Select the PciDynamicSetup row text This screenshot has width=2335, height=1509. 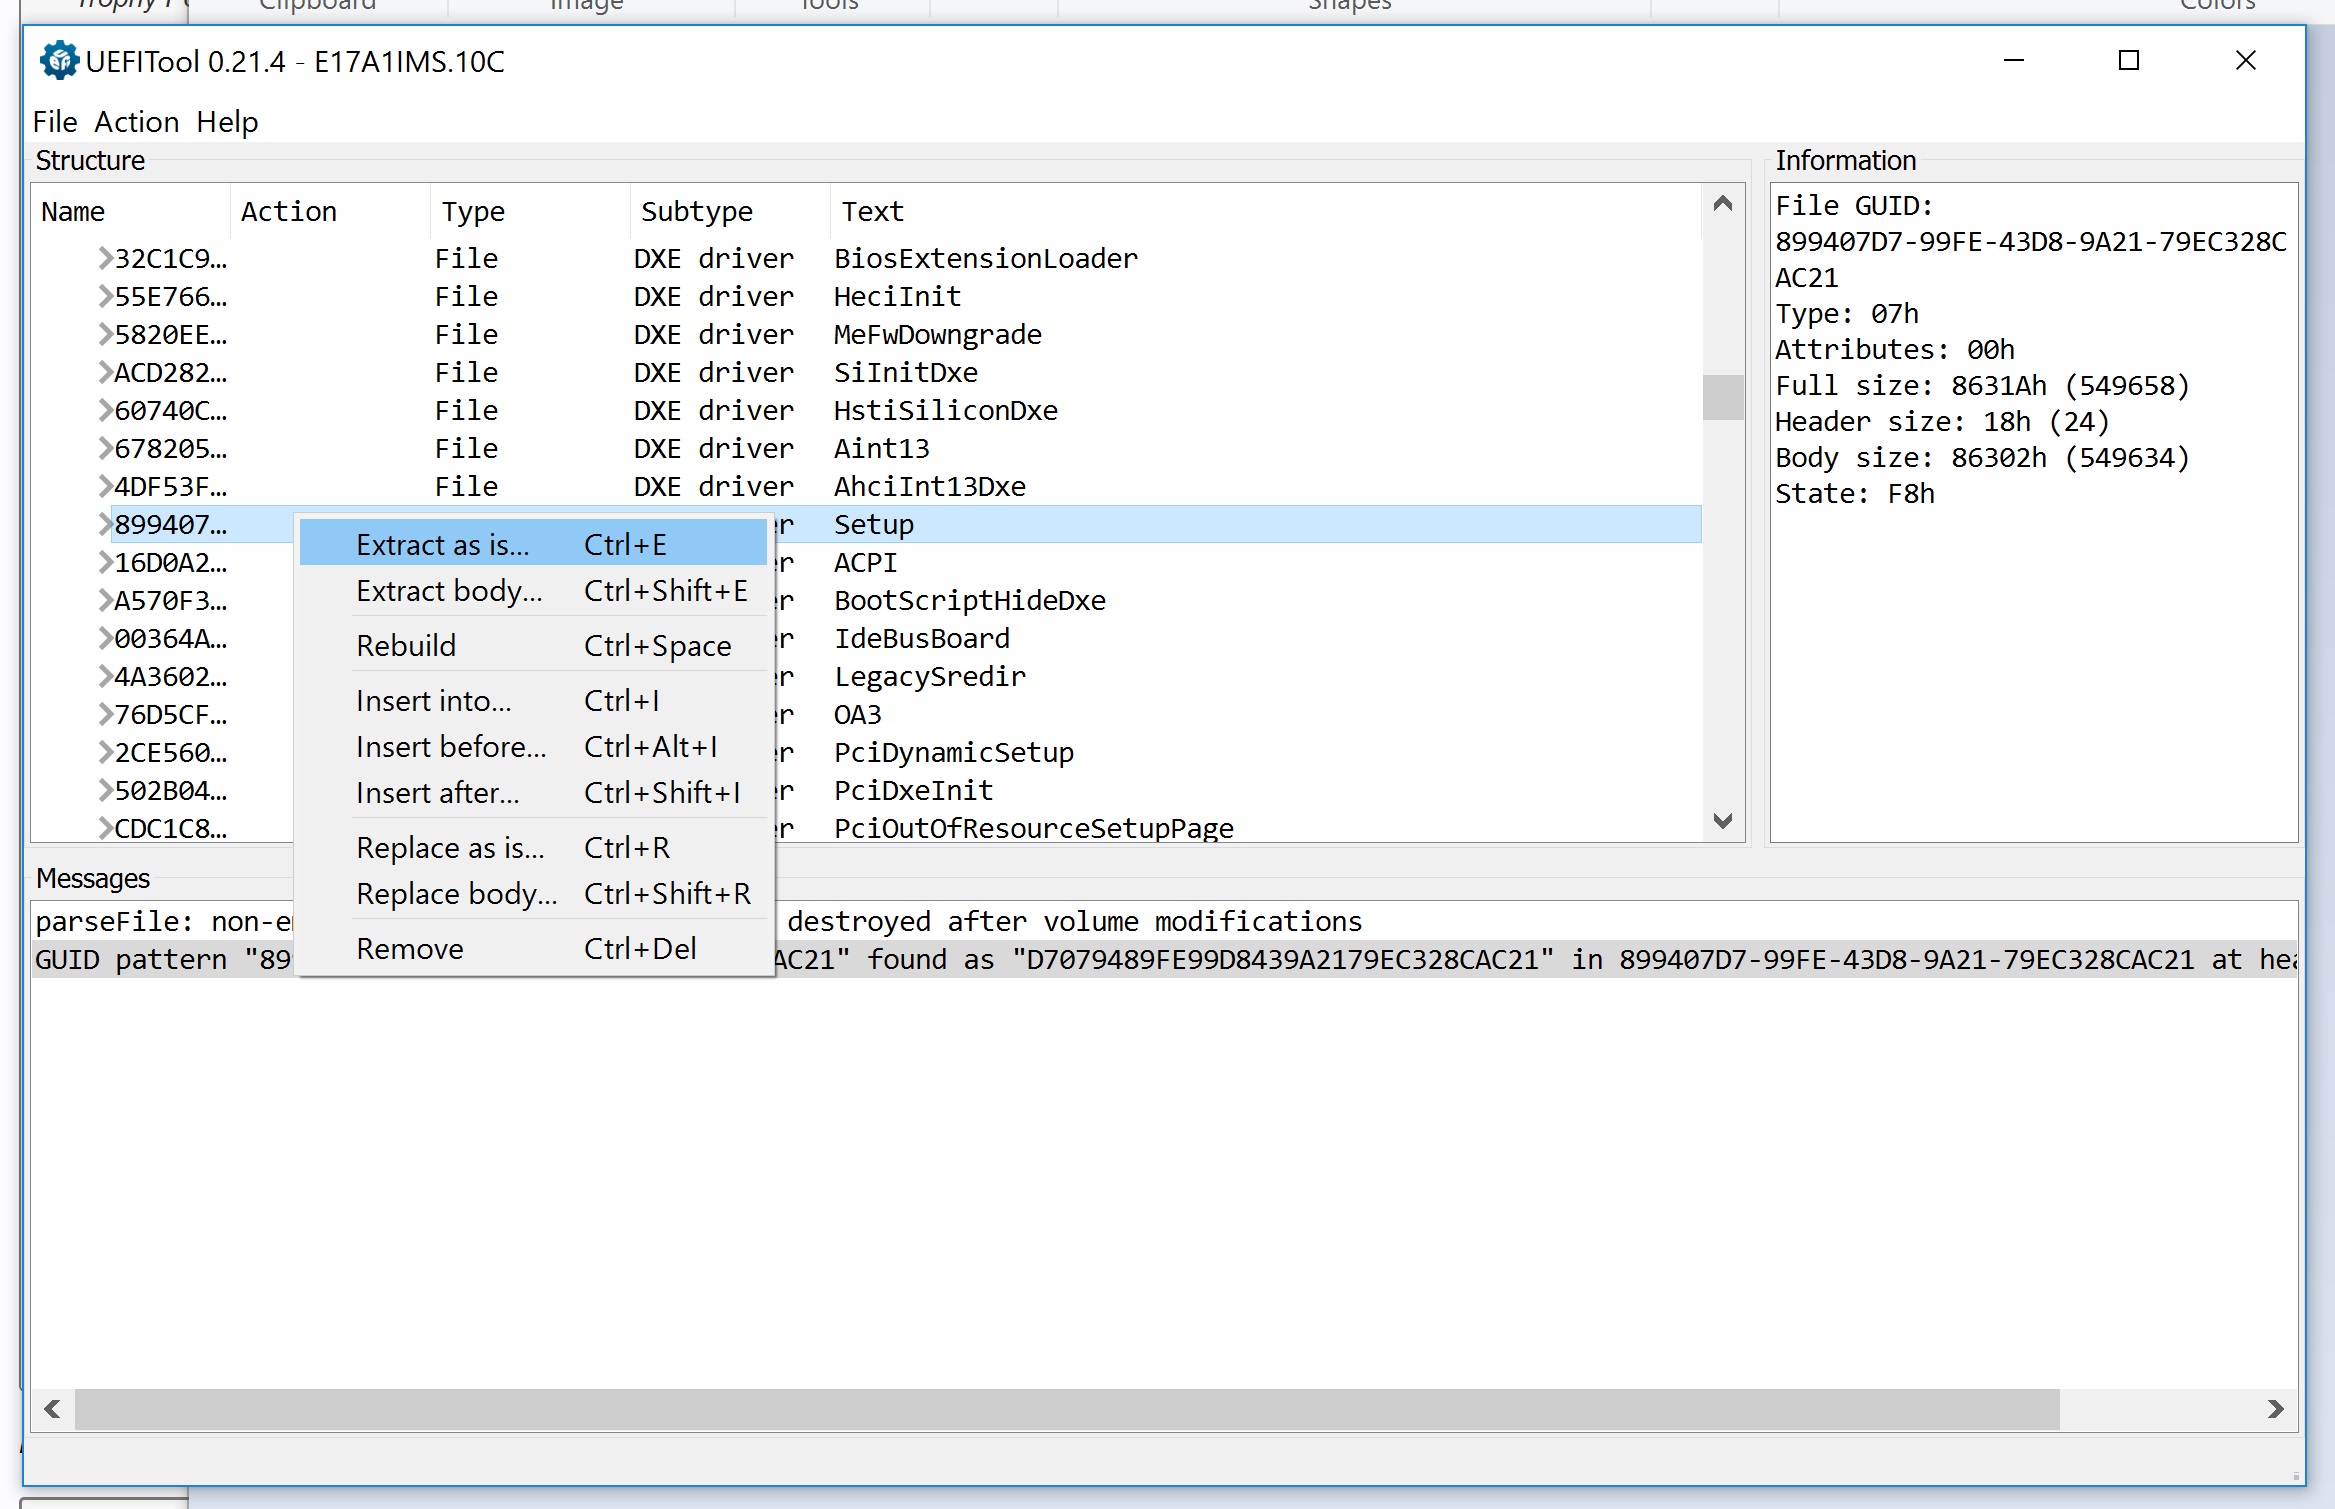953,753
